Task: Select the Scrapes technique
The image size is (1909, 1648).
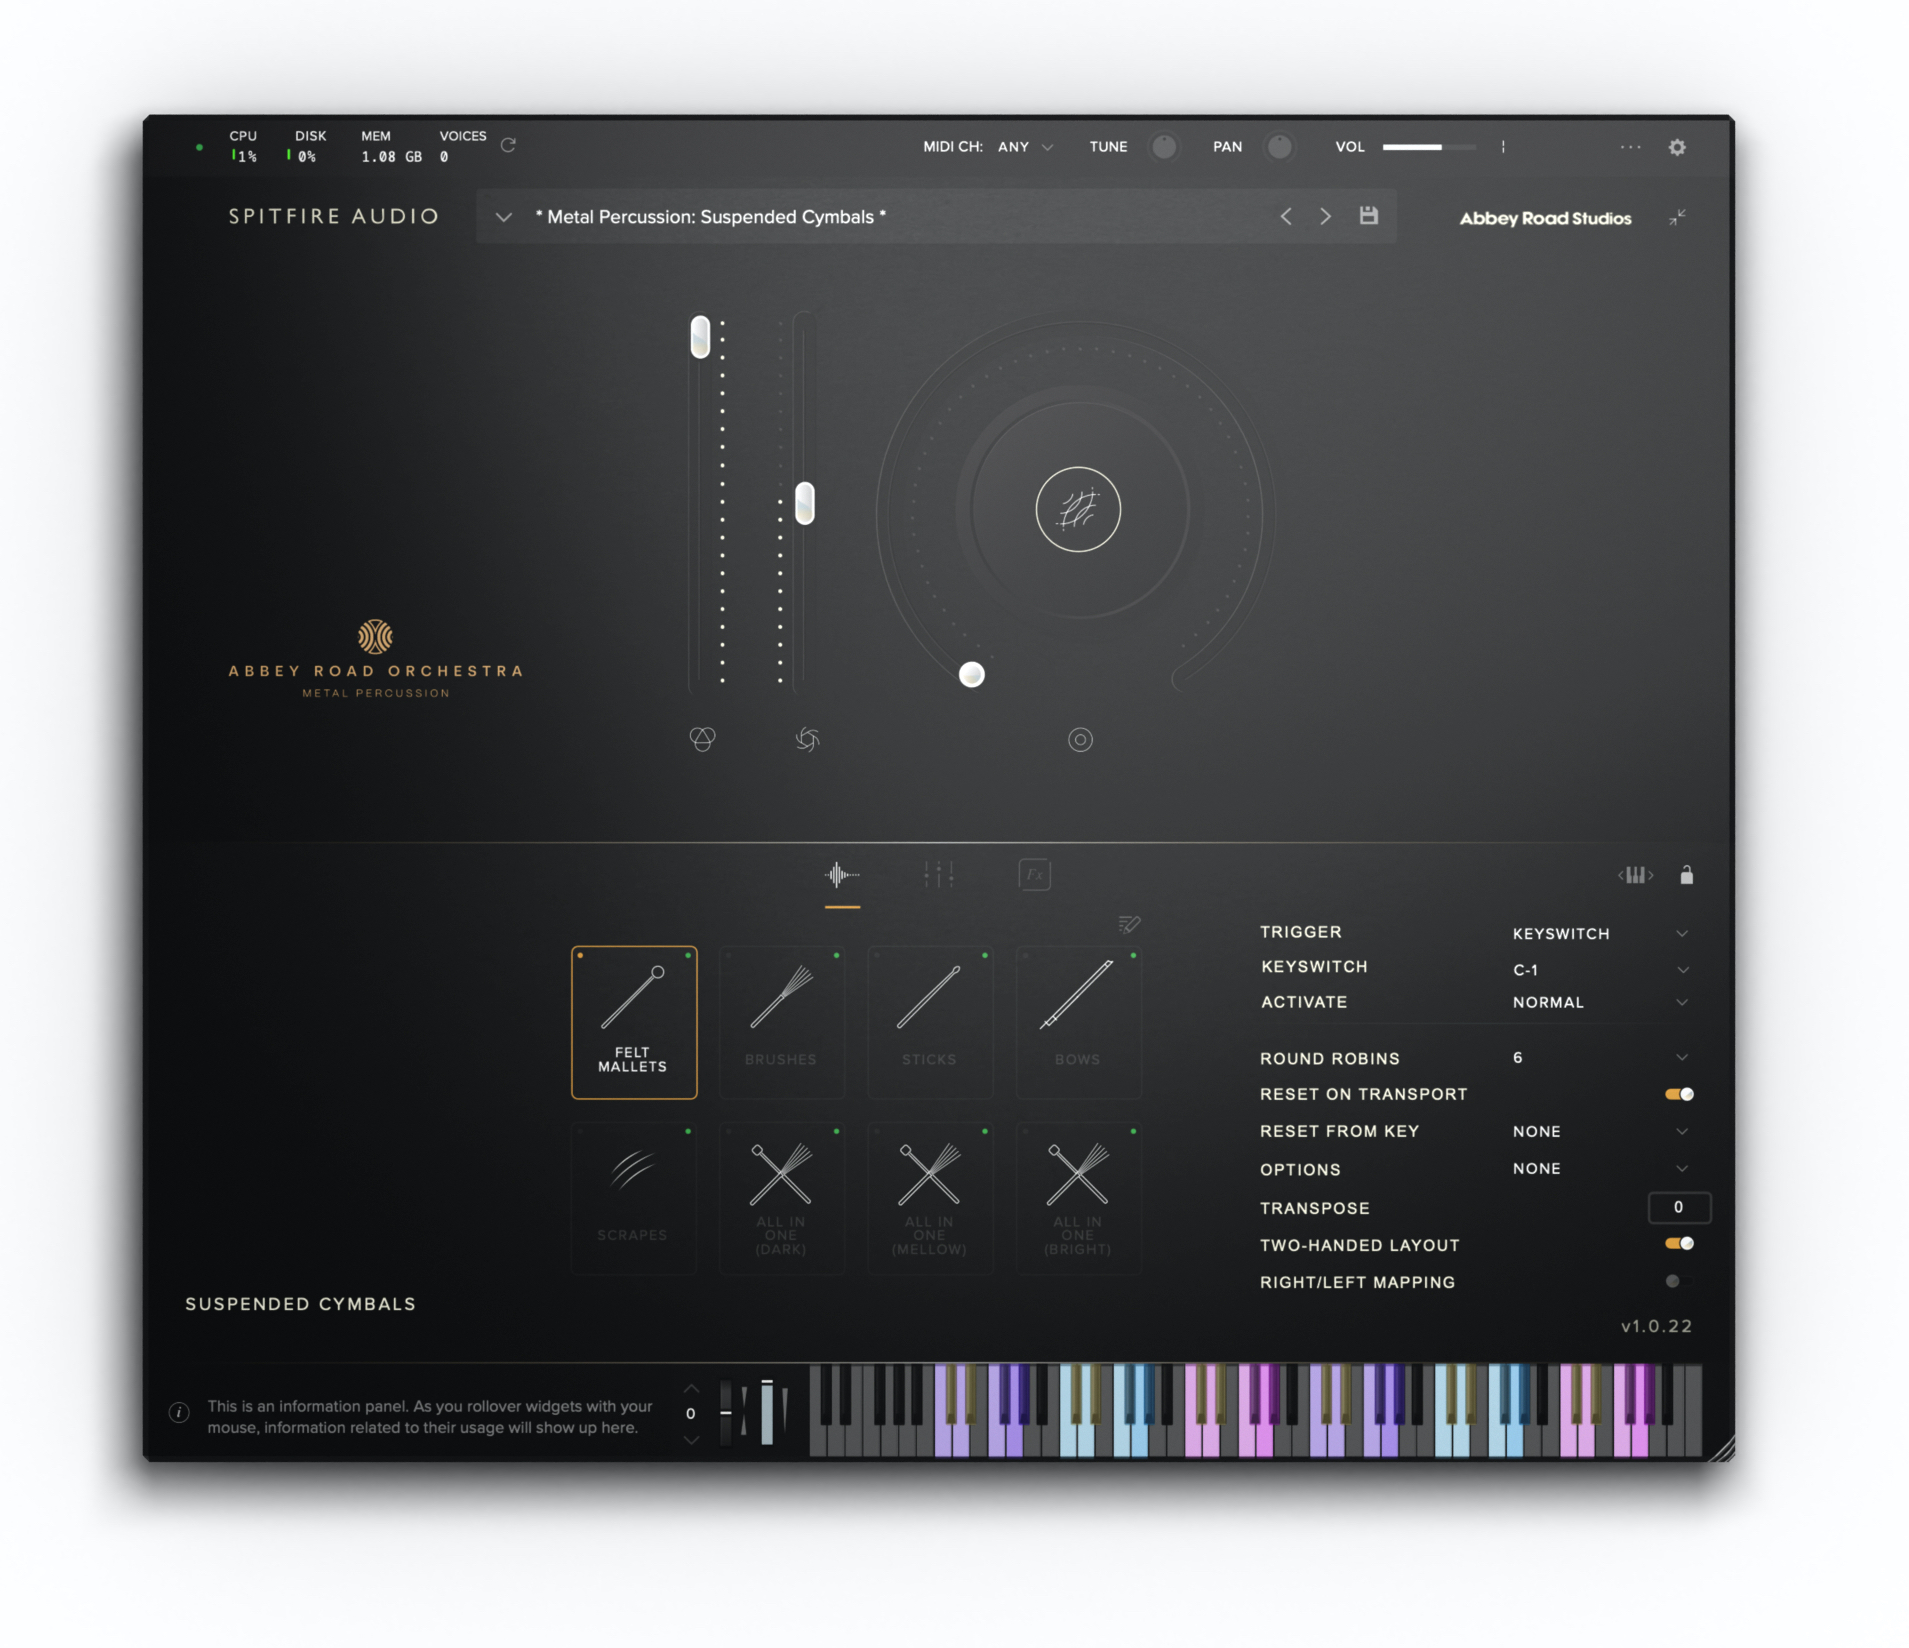Action: (633, 1198)
